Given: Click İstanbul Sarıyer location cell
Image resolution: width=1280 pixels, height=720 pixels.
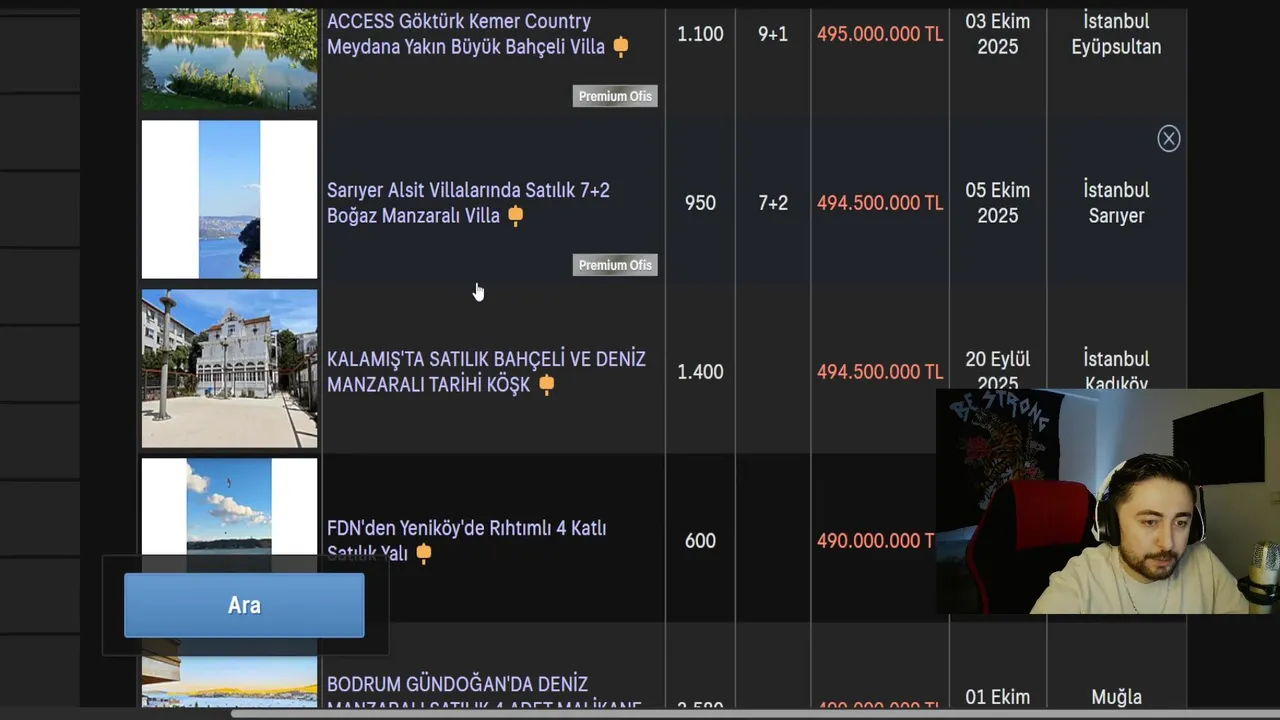Looking at the screenshot, I should [1116, 203].
